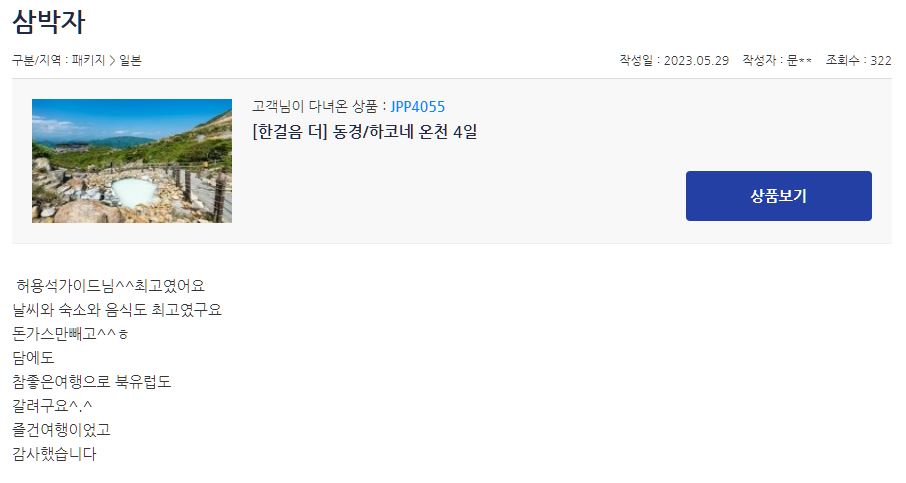Click the 조회수 322 view count

pyautogui.click(x=858, y=60)
